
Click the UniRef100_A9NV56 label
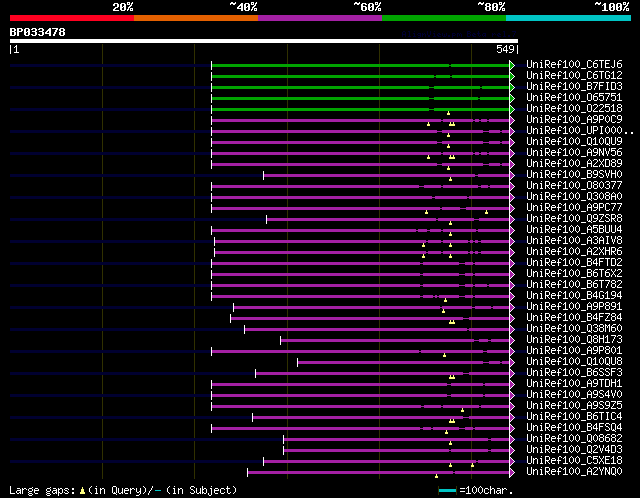click(x=574, y=152)
